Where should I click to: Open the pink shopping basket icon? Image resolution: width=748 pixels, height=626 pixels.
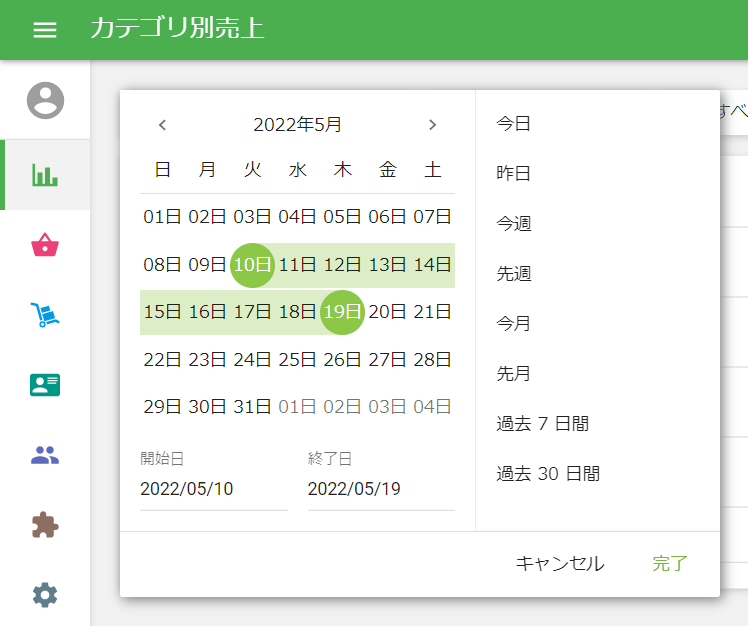click(45, 245)
